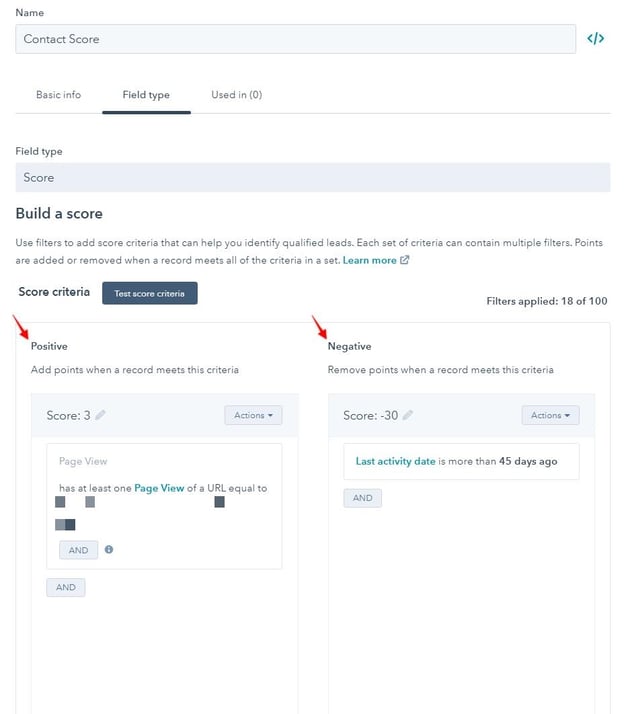Select the Field type tab
Image resolution: width=624 pixels, height=714 pixels.
(x=146, y=95)
